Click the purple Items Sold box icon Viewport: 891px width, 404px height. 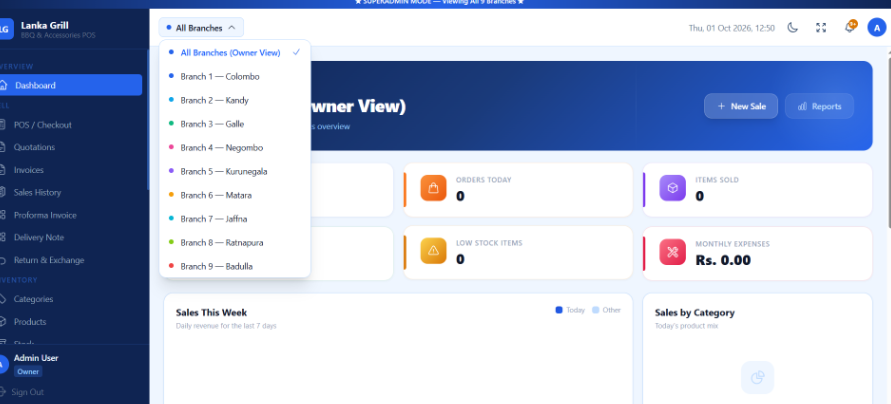(x=672, y=188)
